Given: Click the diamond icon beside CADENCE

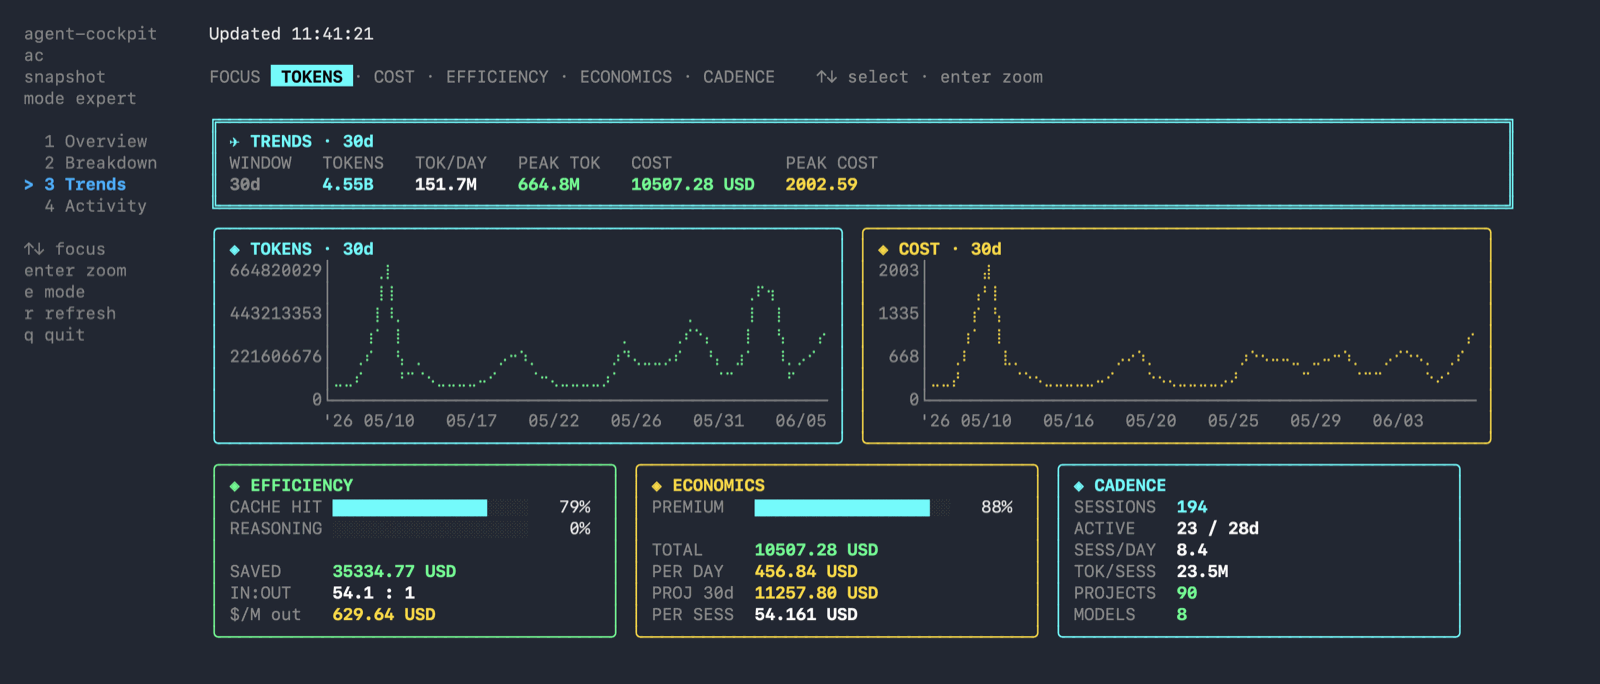Looking at the screenshot, I should [x=1079, y=486].
